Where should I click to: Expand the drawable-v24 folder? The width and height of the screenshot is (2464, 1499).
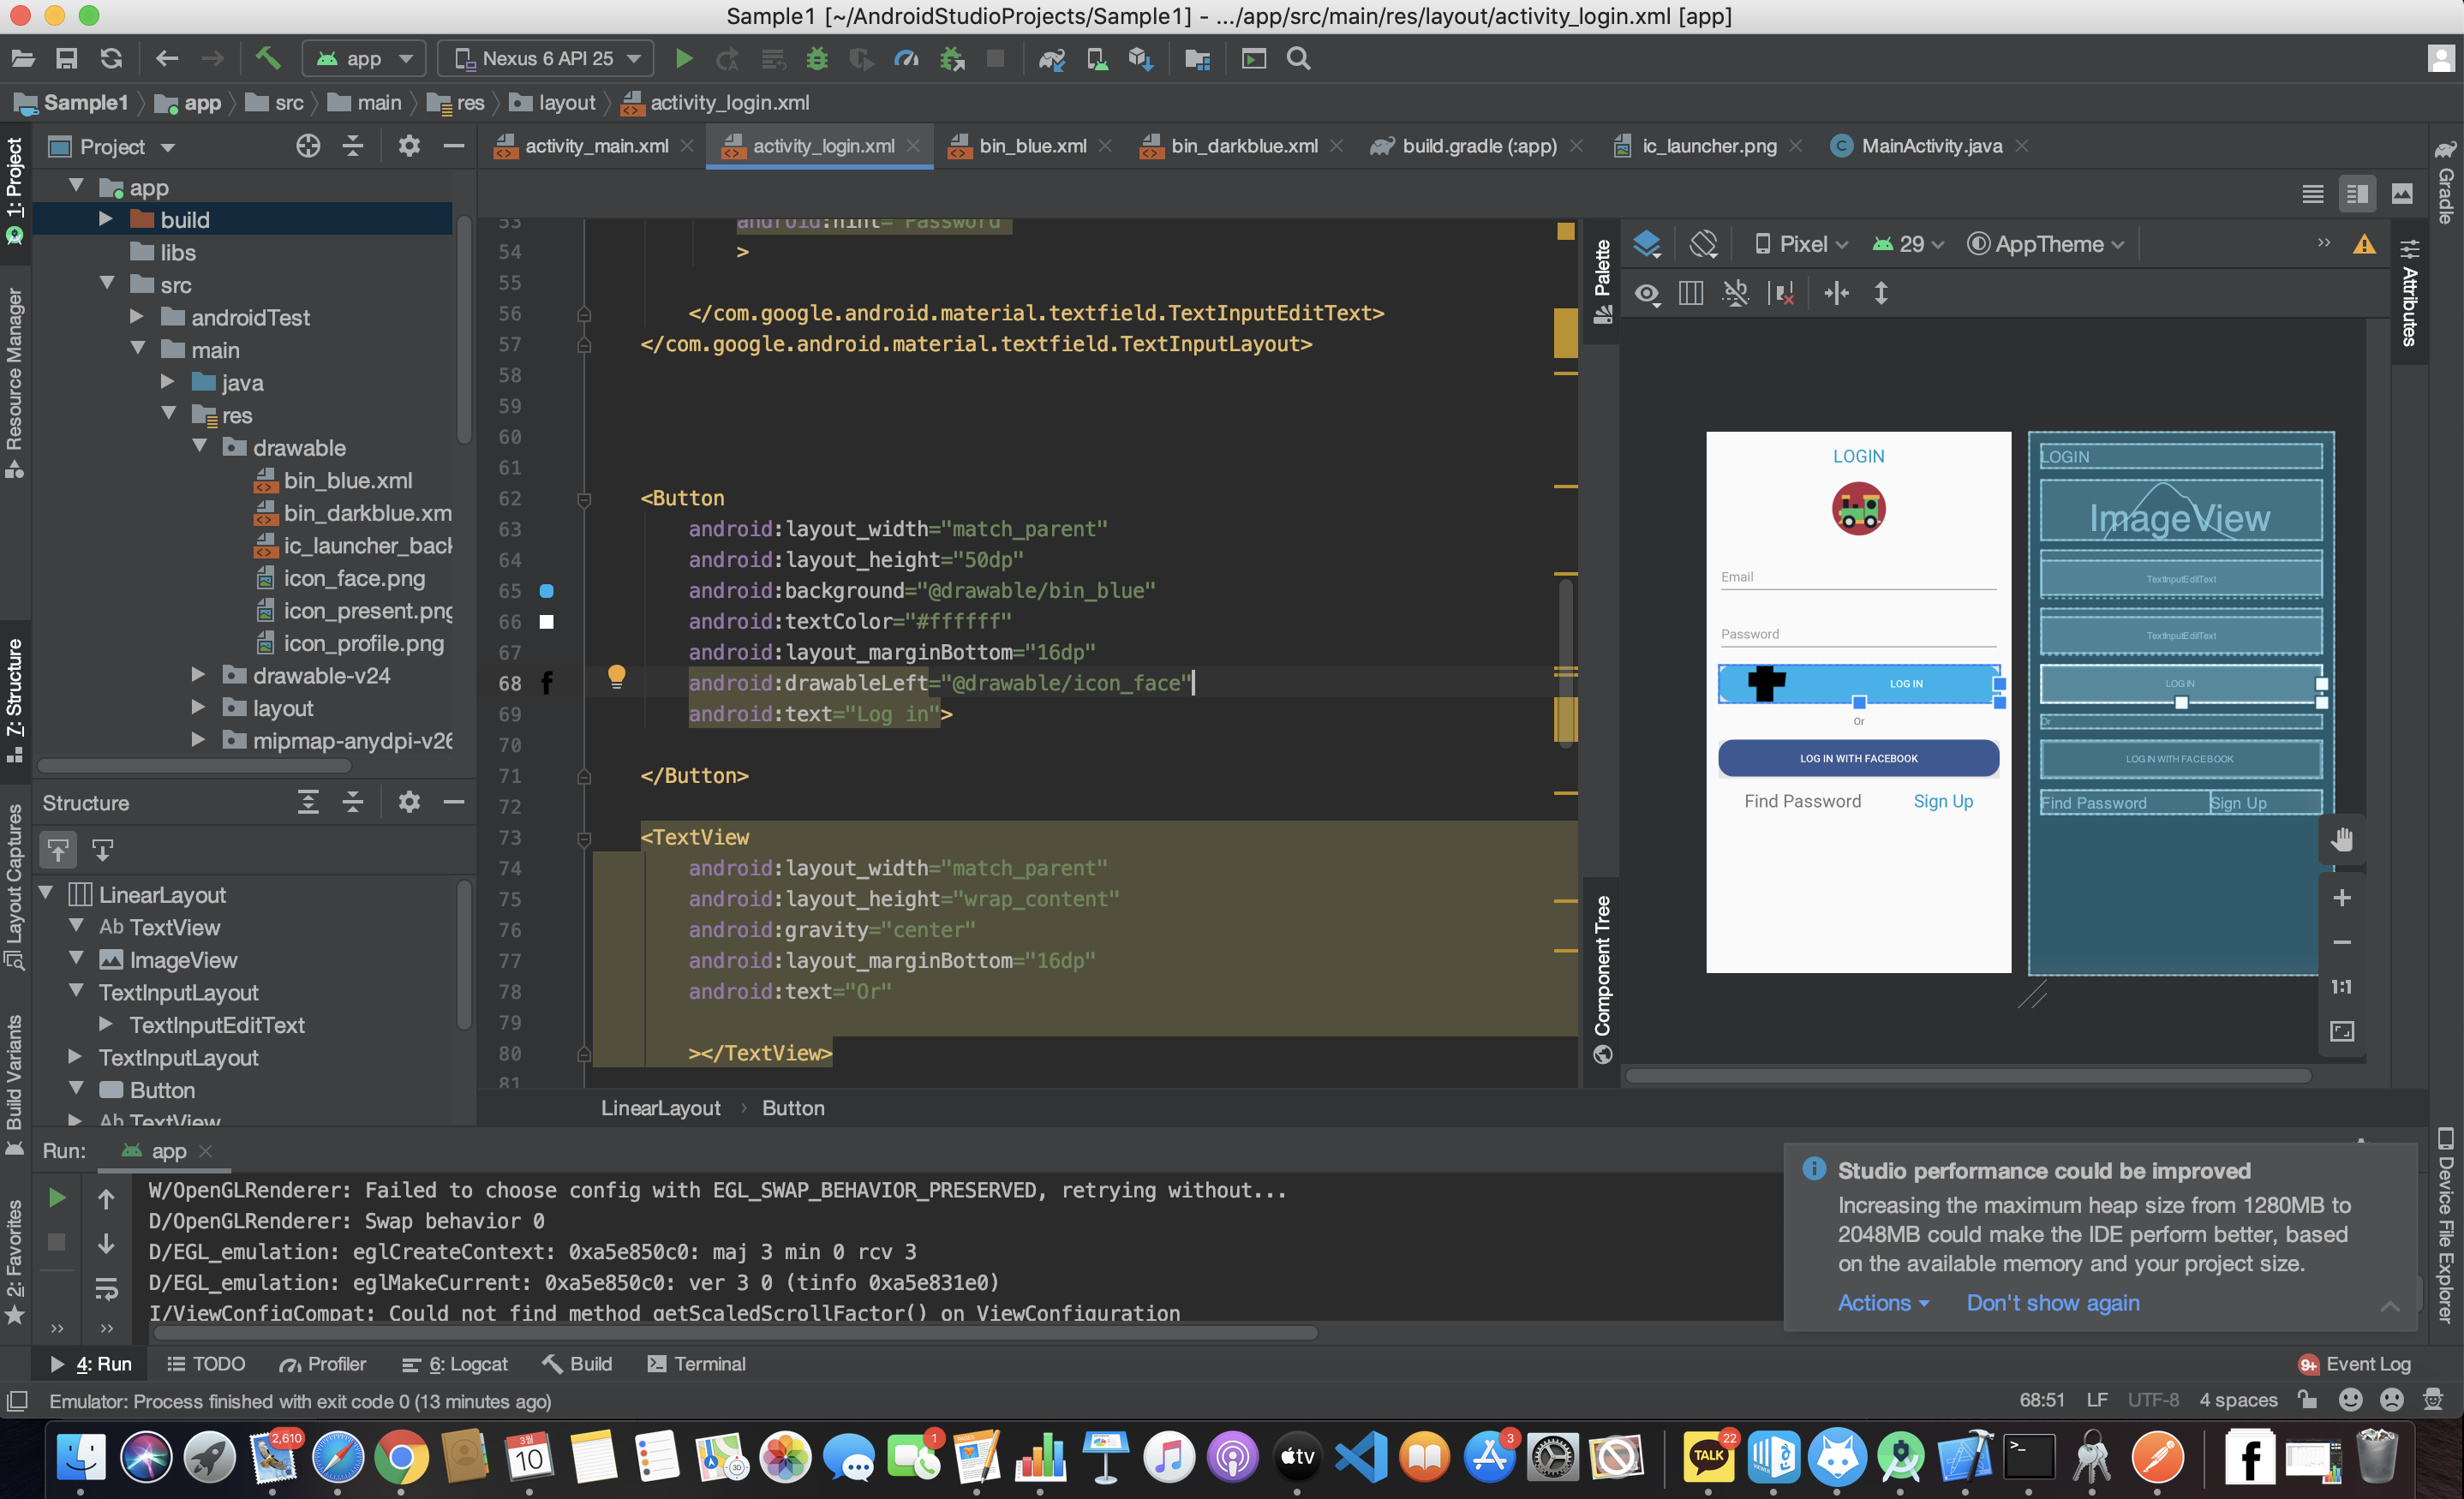pyautogui.click(x=198, y=675)
